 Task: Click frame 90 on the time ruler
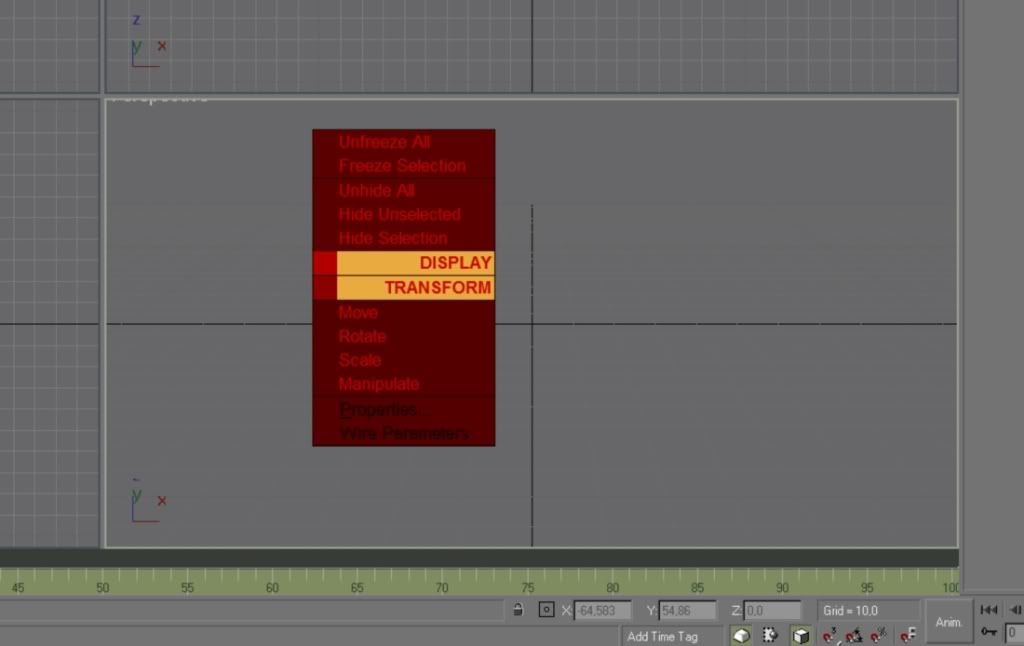(x=782, y=587)
